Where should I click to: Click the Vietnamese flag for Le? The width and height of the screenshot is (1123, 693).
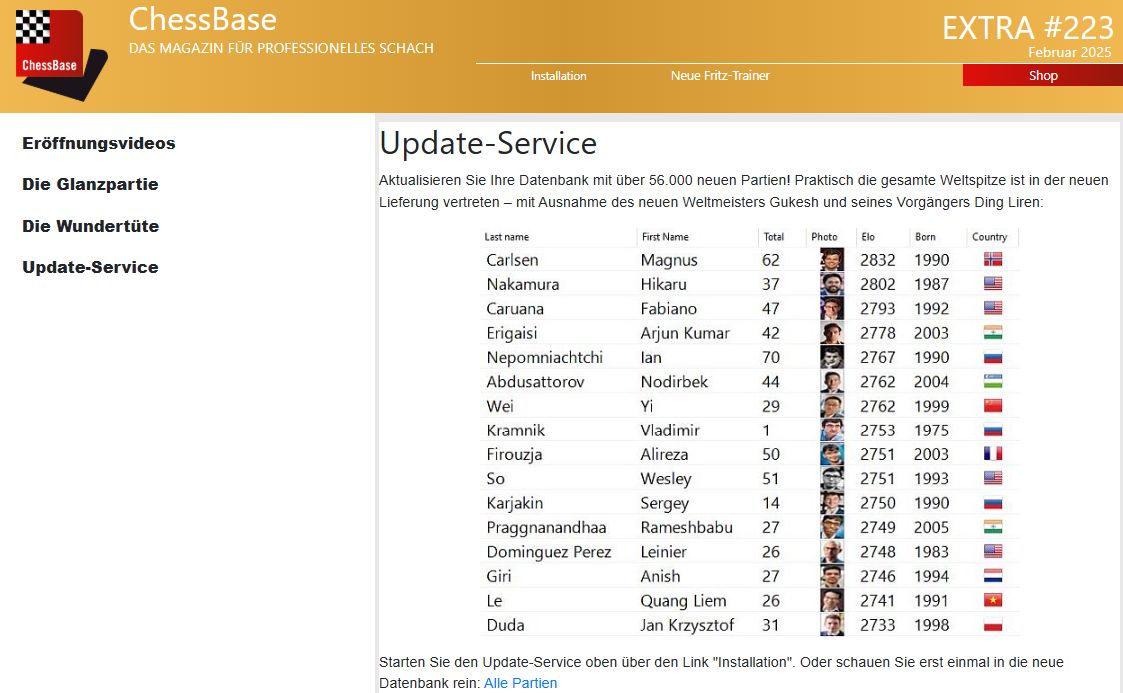[x=992, y=601]
